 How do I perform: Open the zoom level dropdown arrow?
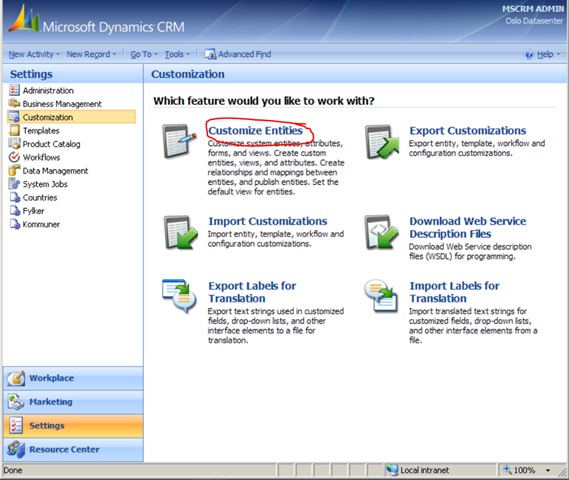tap(548, 470)
